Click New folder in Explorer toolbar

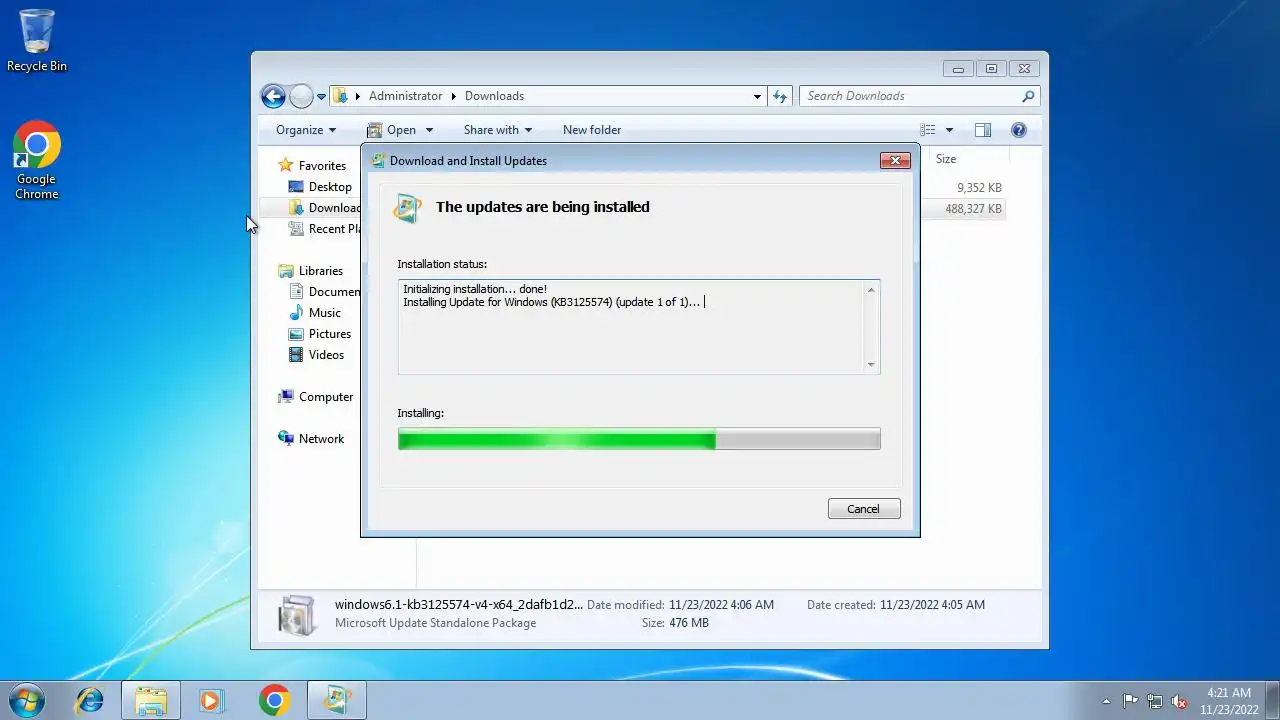(x=592, y=130)
